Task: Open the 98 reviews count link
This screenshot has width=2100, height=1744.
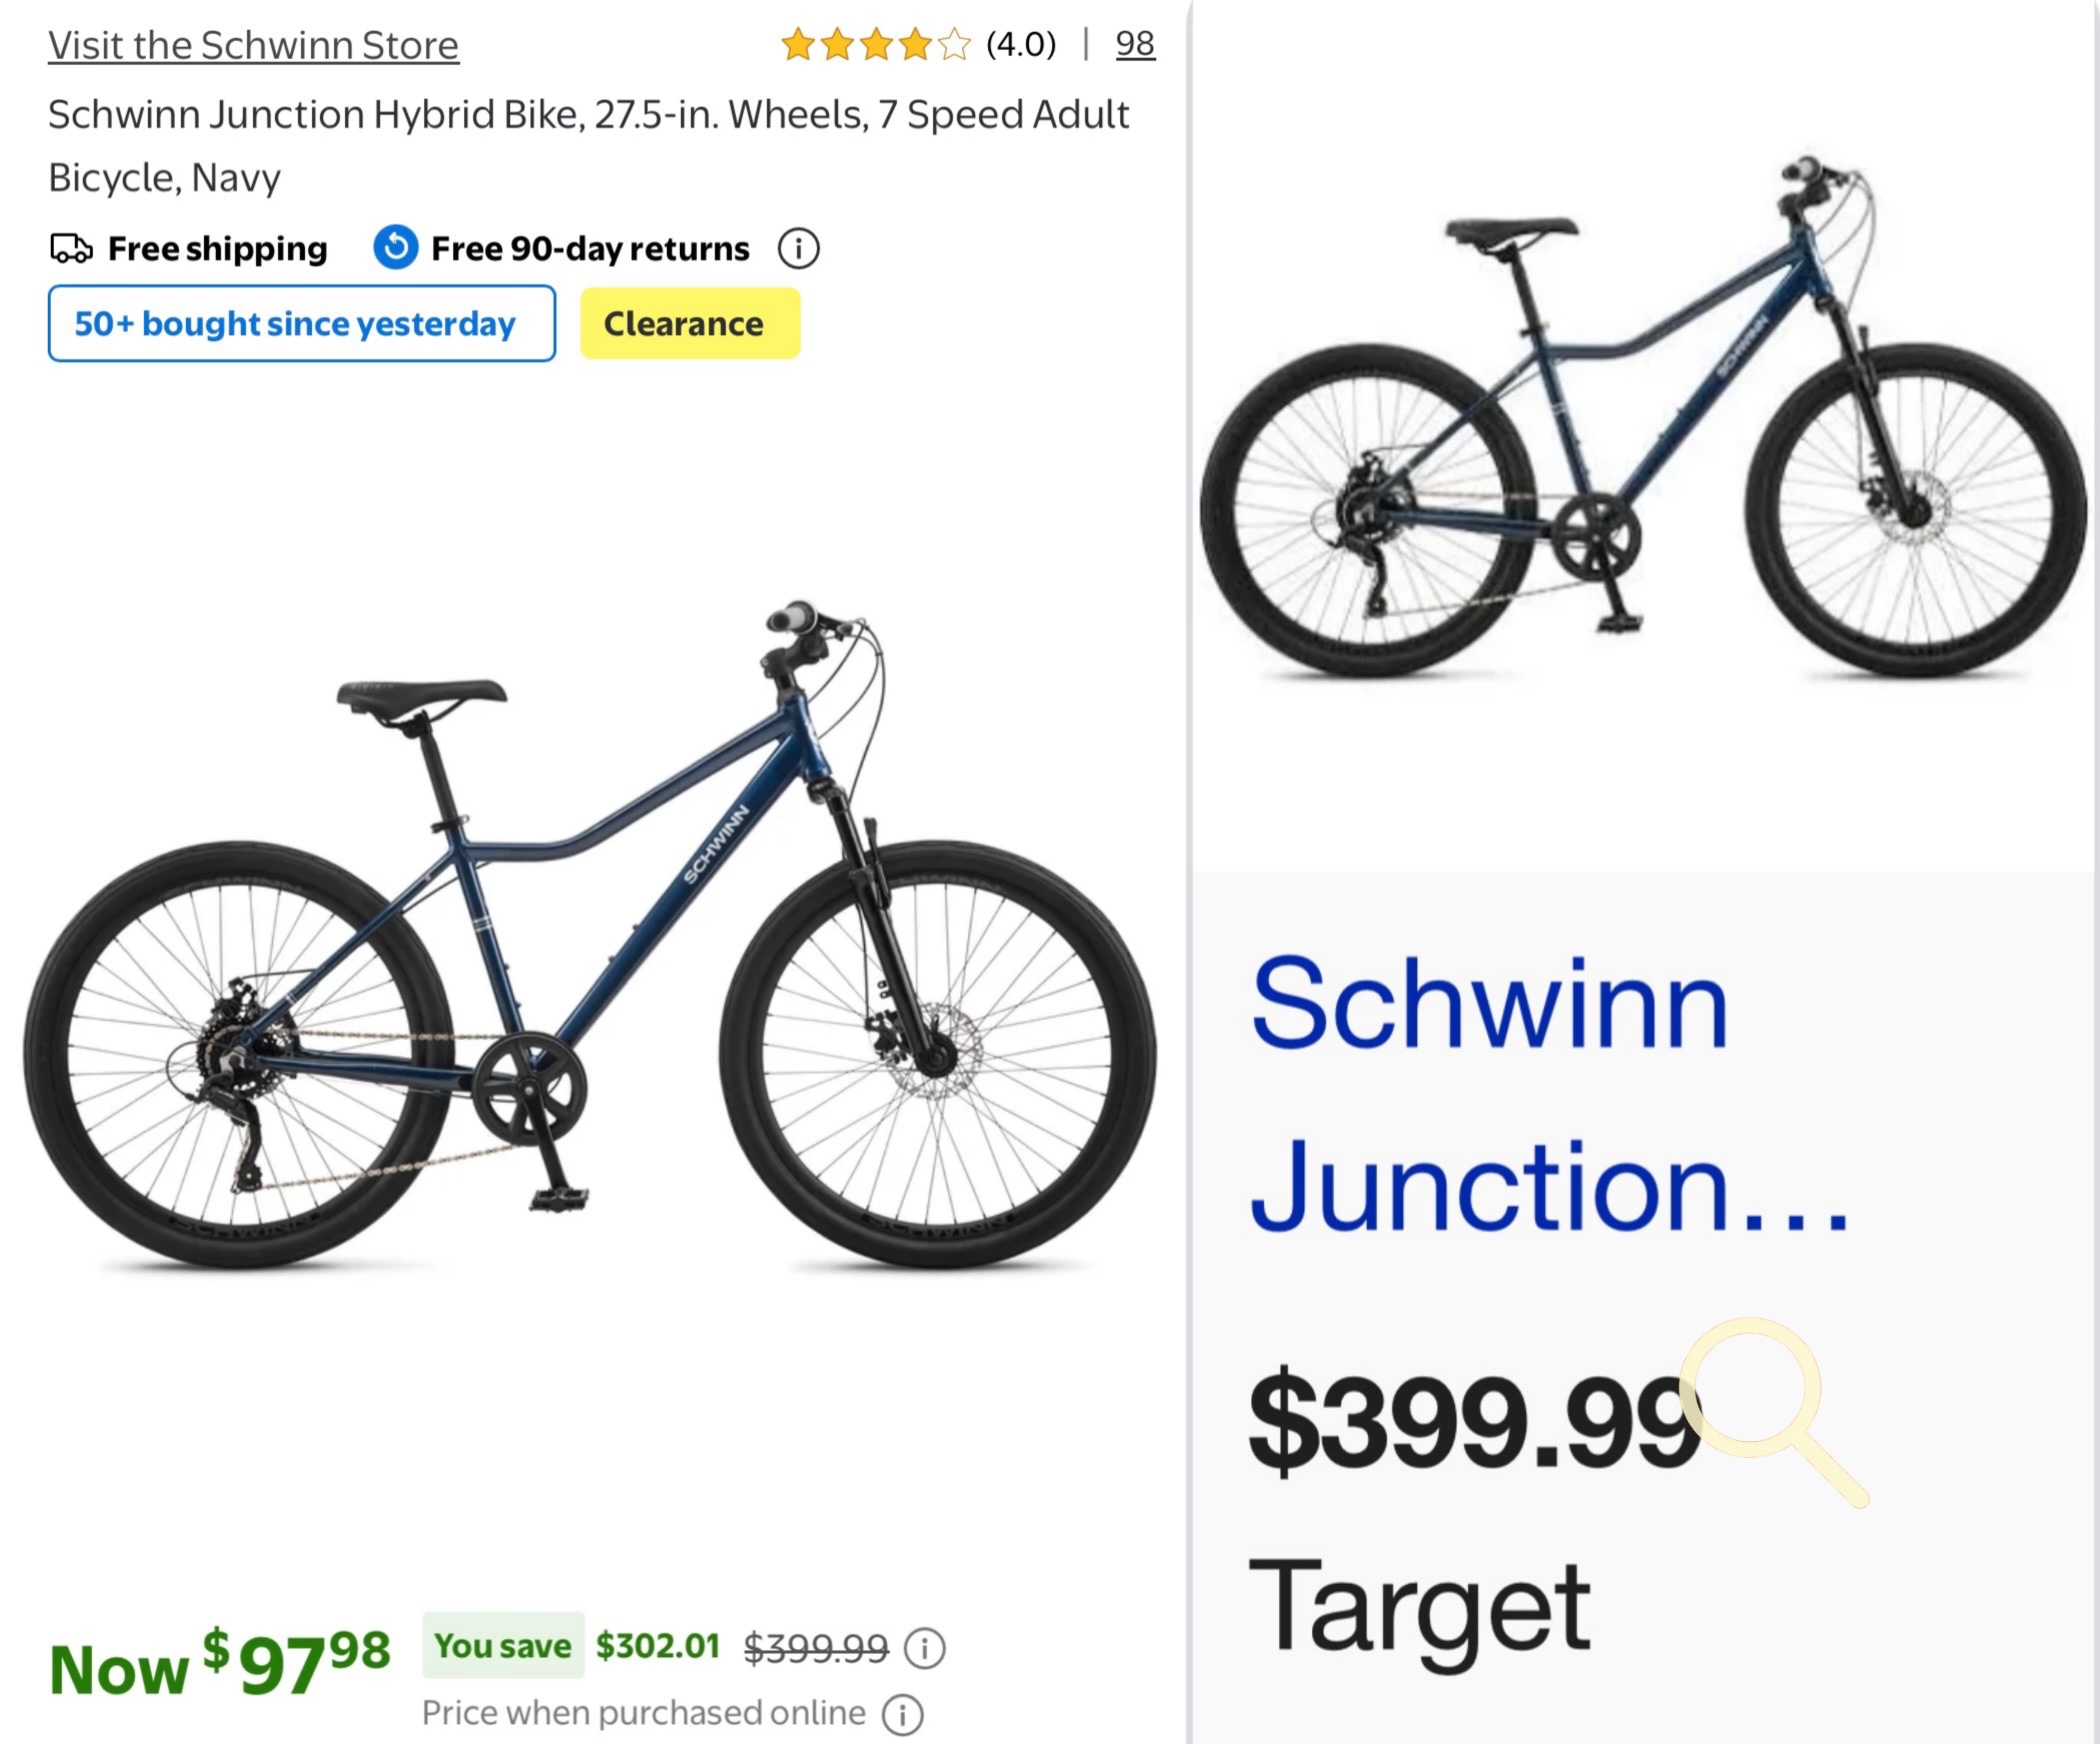Action: [1135, 44]
